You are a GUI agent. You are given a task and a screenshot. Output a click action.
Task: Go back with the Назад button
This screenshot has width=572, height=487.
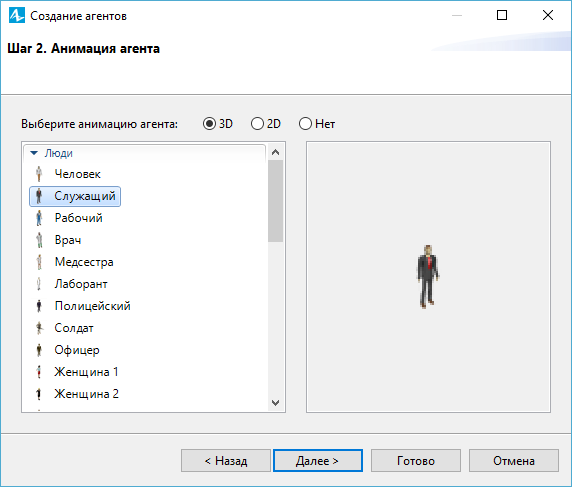click(226, 461)
